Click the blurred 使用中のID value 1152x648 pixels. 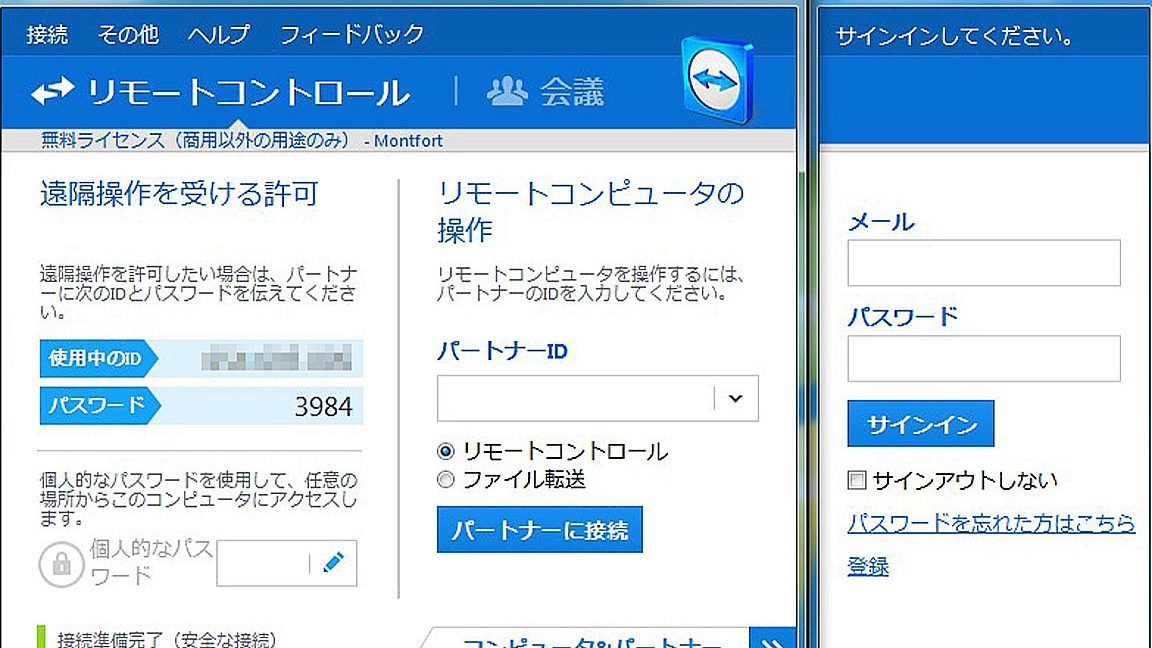[276, 359]
